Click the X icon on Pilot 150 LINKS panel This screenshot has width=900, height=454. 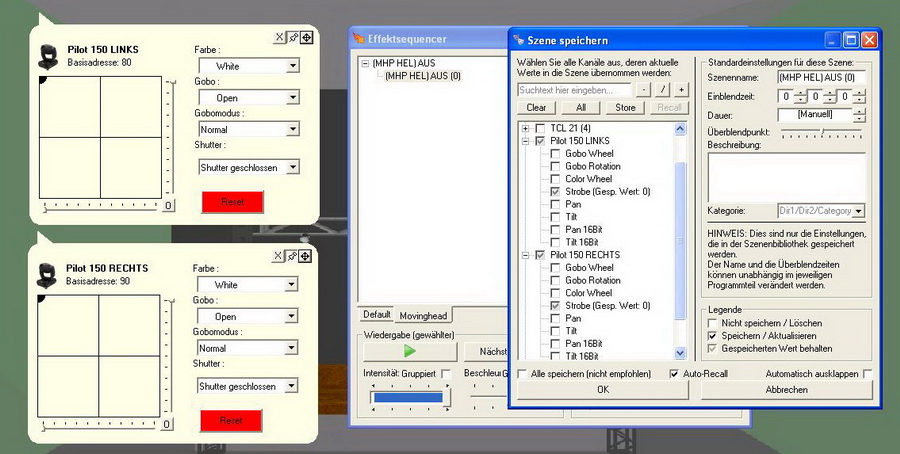click(280, 37)
